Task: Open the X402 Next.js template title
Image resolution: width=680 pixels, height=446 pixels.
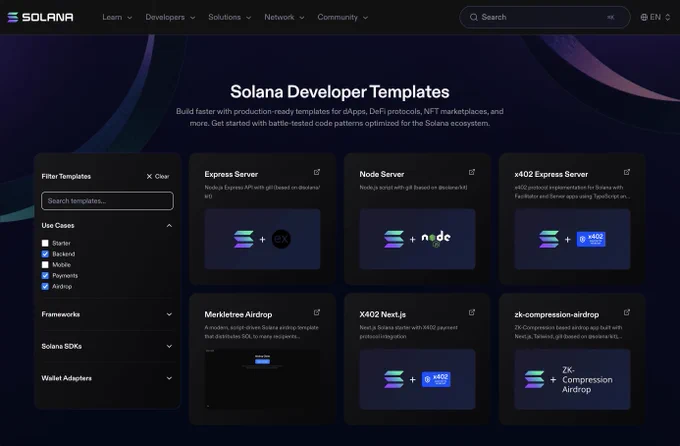Action: click(382, 315)
